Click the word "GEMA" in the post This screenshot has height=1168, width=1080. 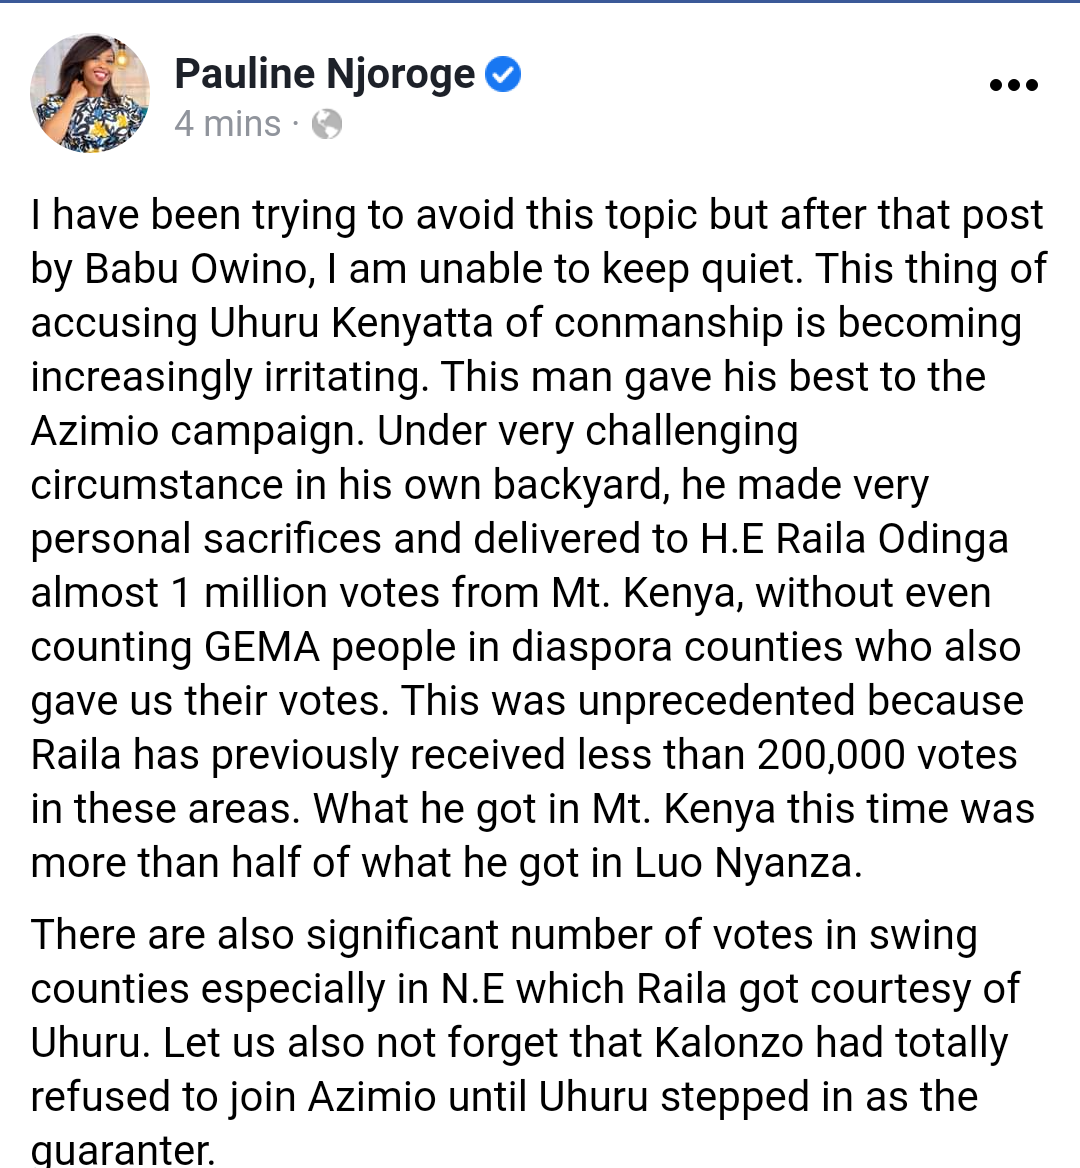point(262,647)
